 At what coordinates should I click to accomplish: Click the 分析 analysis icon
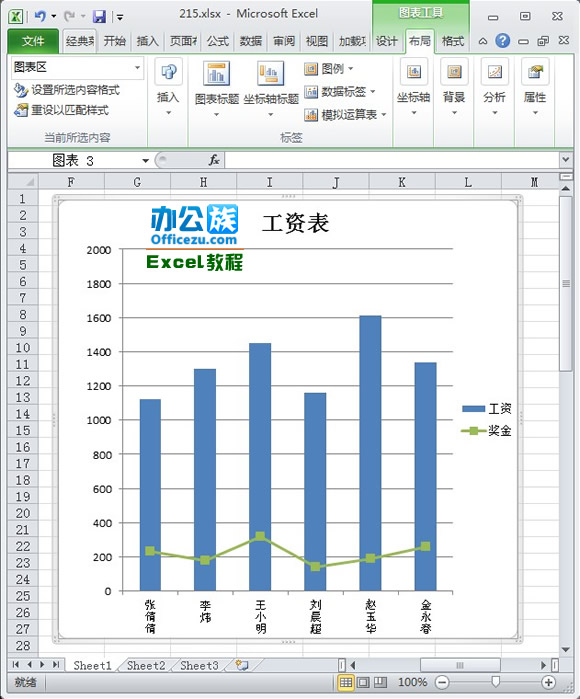(x=494, y=71)
